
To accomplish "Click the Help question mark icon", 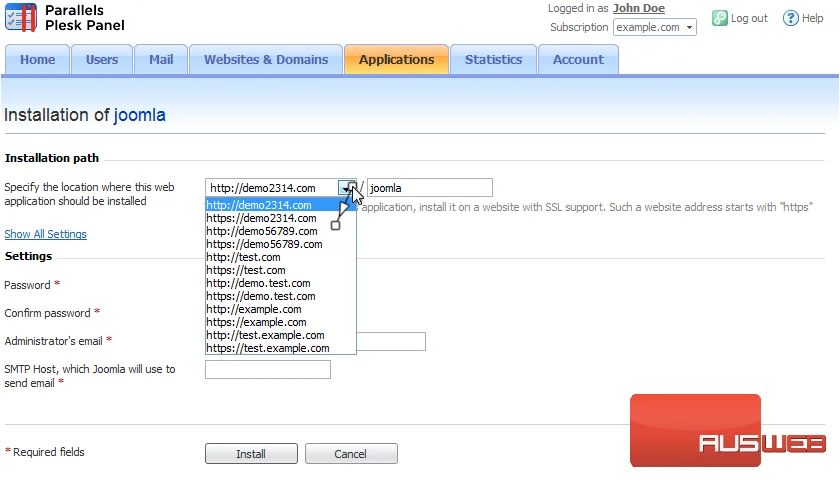I will (x=791, y=18).
